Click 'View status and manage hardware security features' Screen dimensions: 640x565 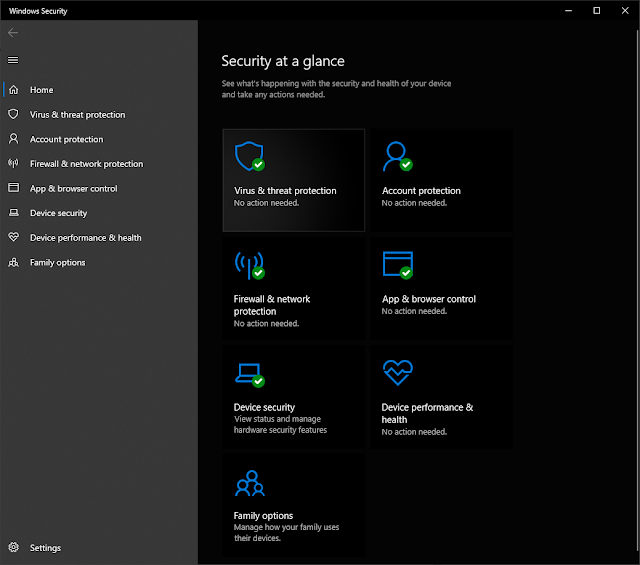[x=280, y=424]
